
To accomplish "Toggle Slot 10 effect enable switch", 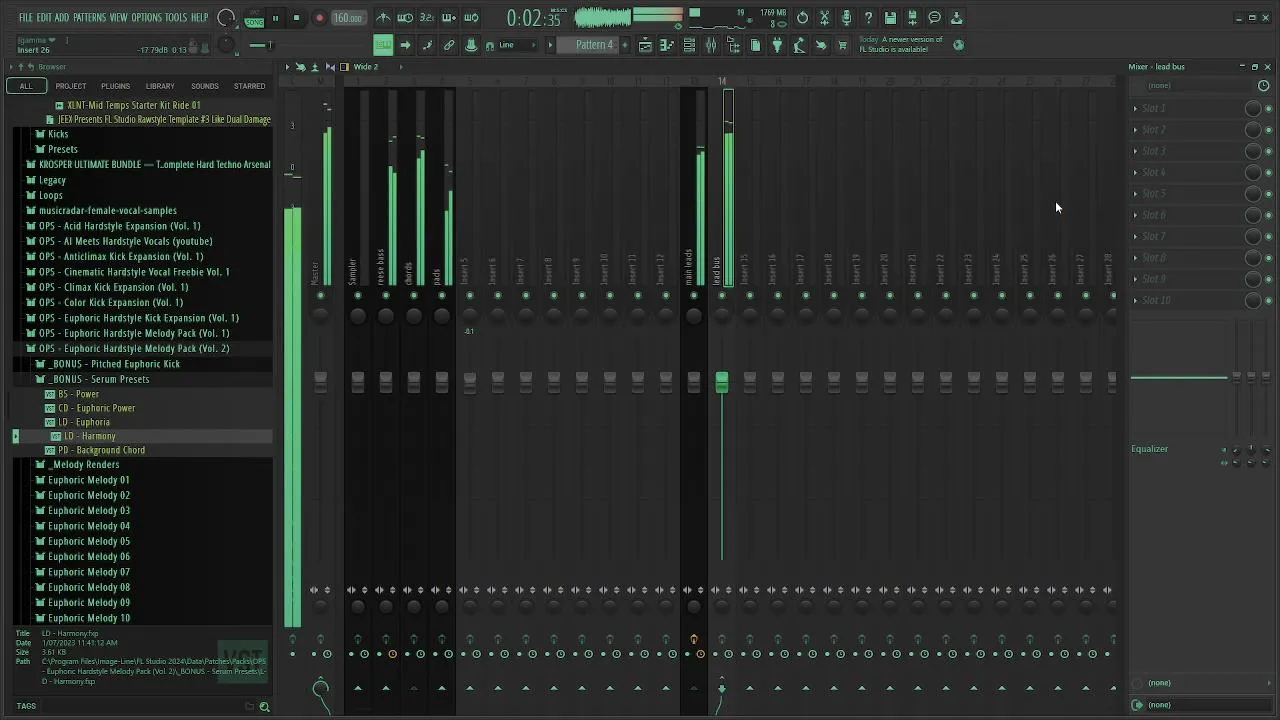I will (x=1269, y=300).
